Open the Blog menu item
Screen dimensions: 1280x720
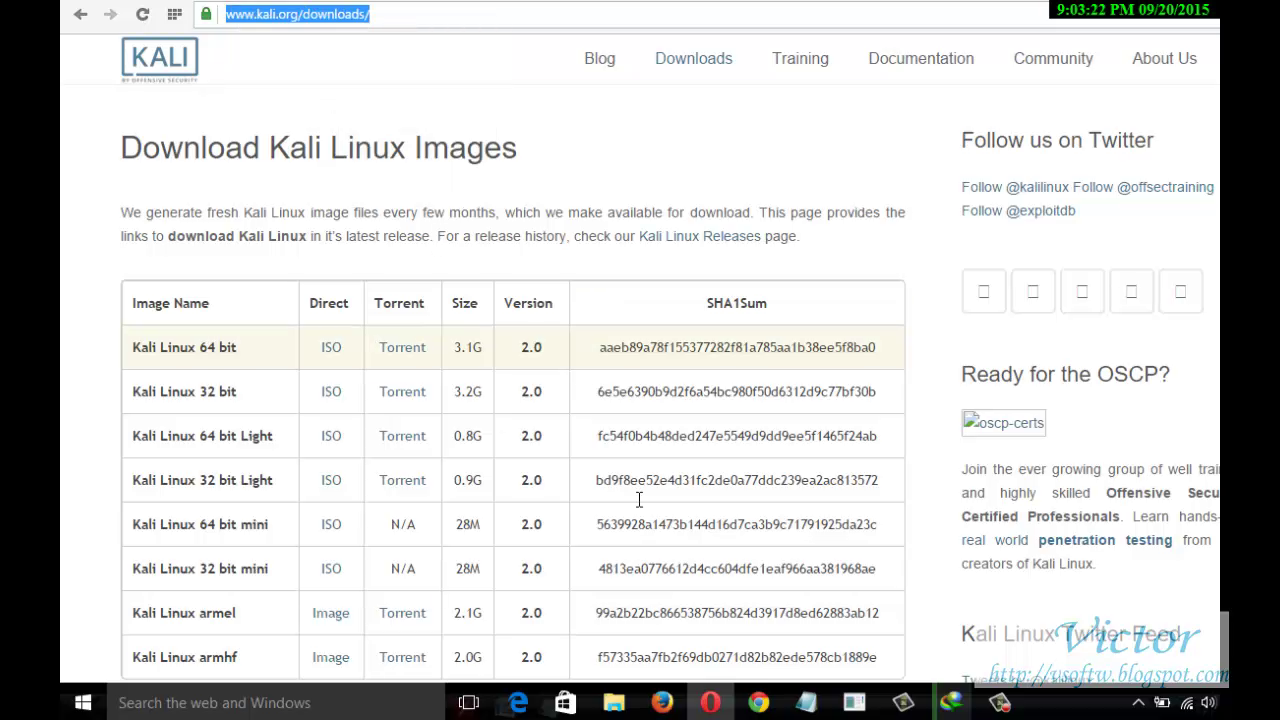600,58
